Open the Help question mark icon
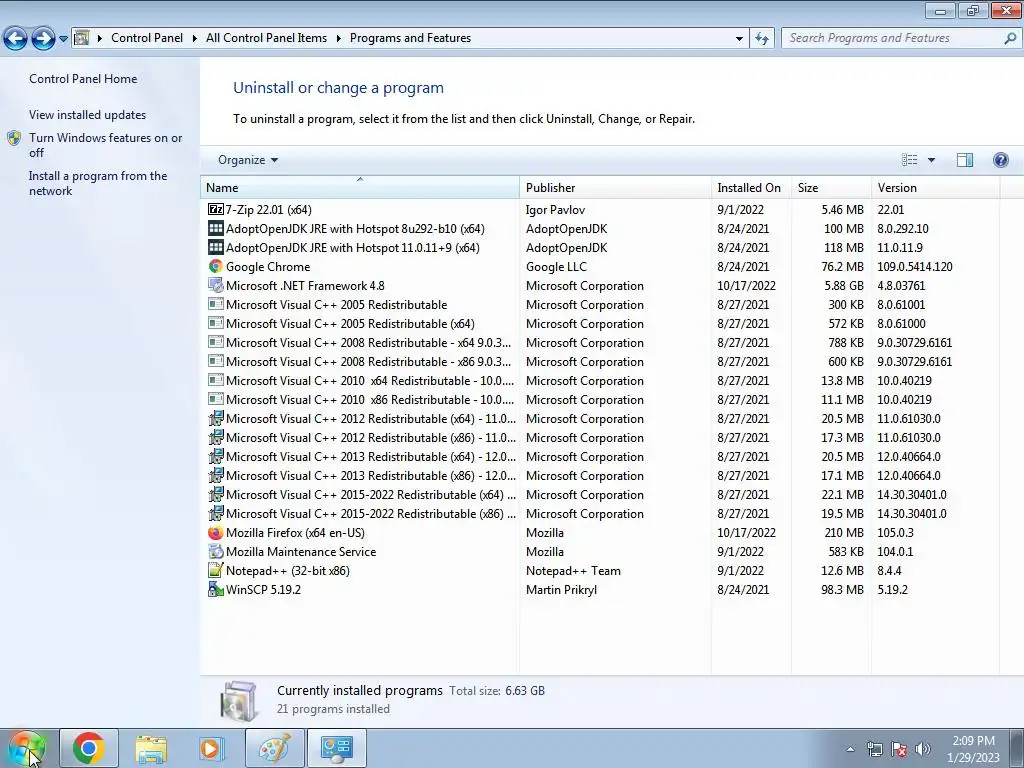The height and width of the screenshot is (768, 1024). coord(1000,160)
